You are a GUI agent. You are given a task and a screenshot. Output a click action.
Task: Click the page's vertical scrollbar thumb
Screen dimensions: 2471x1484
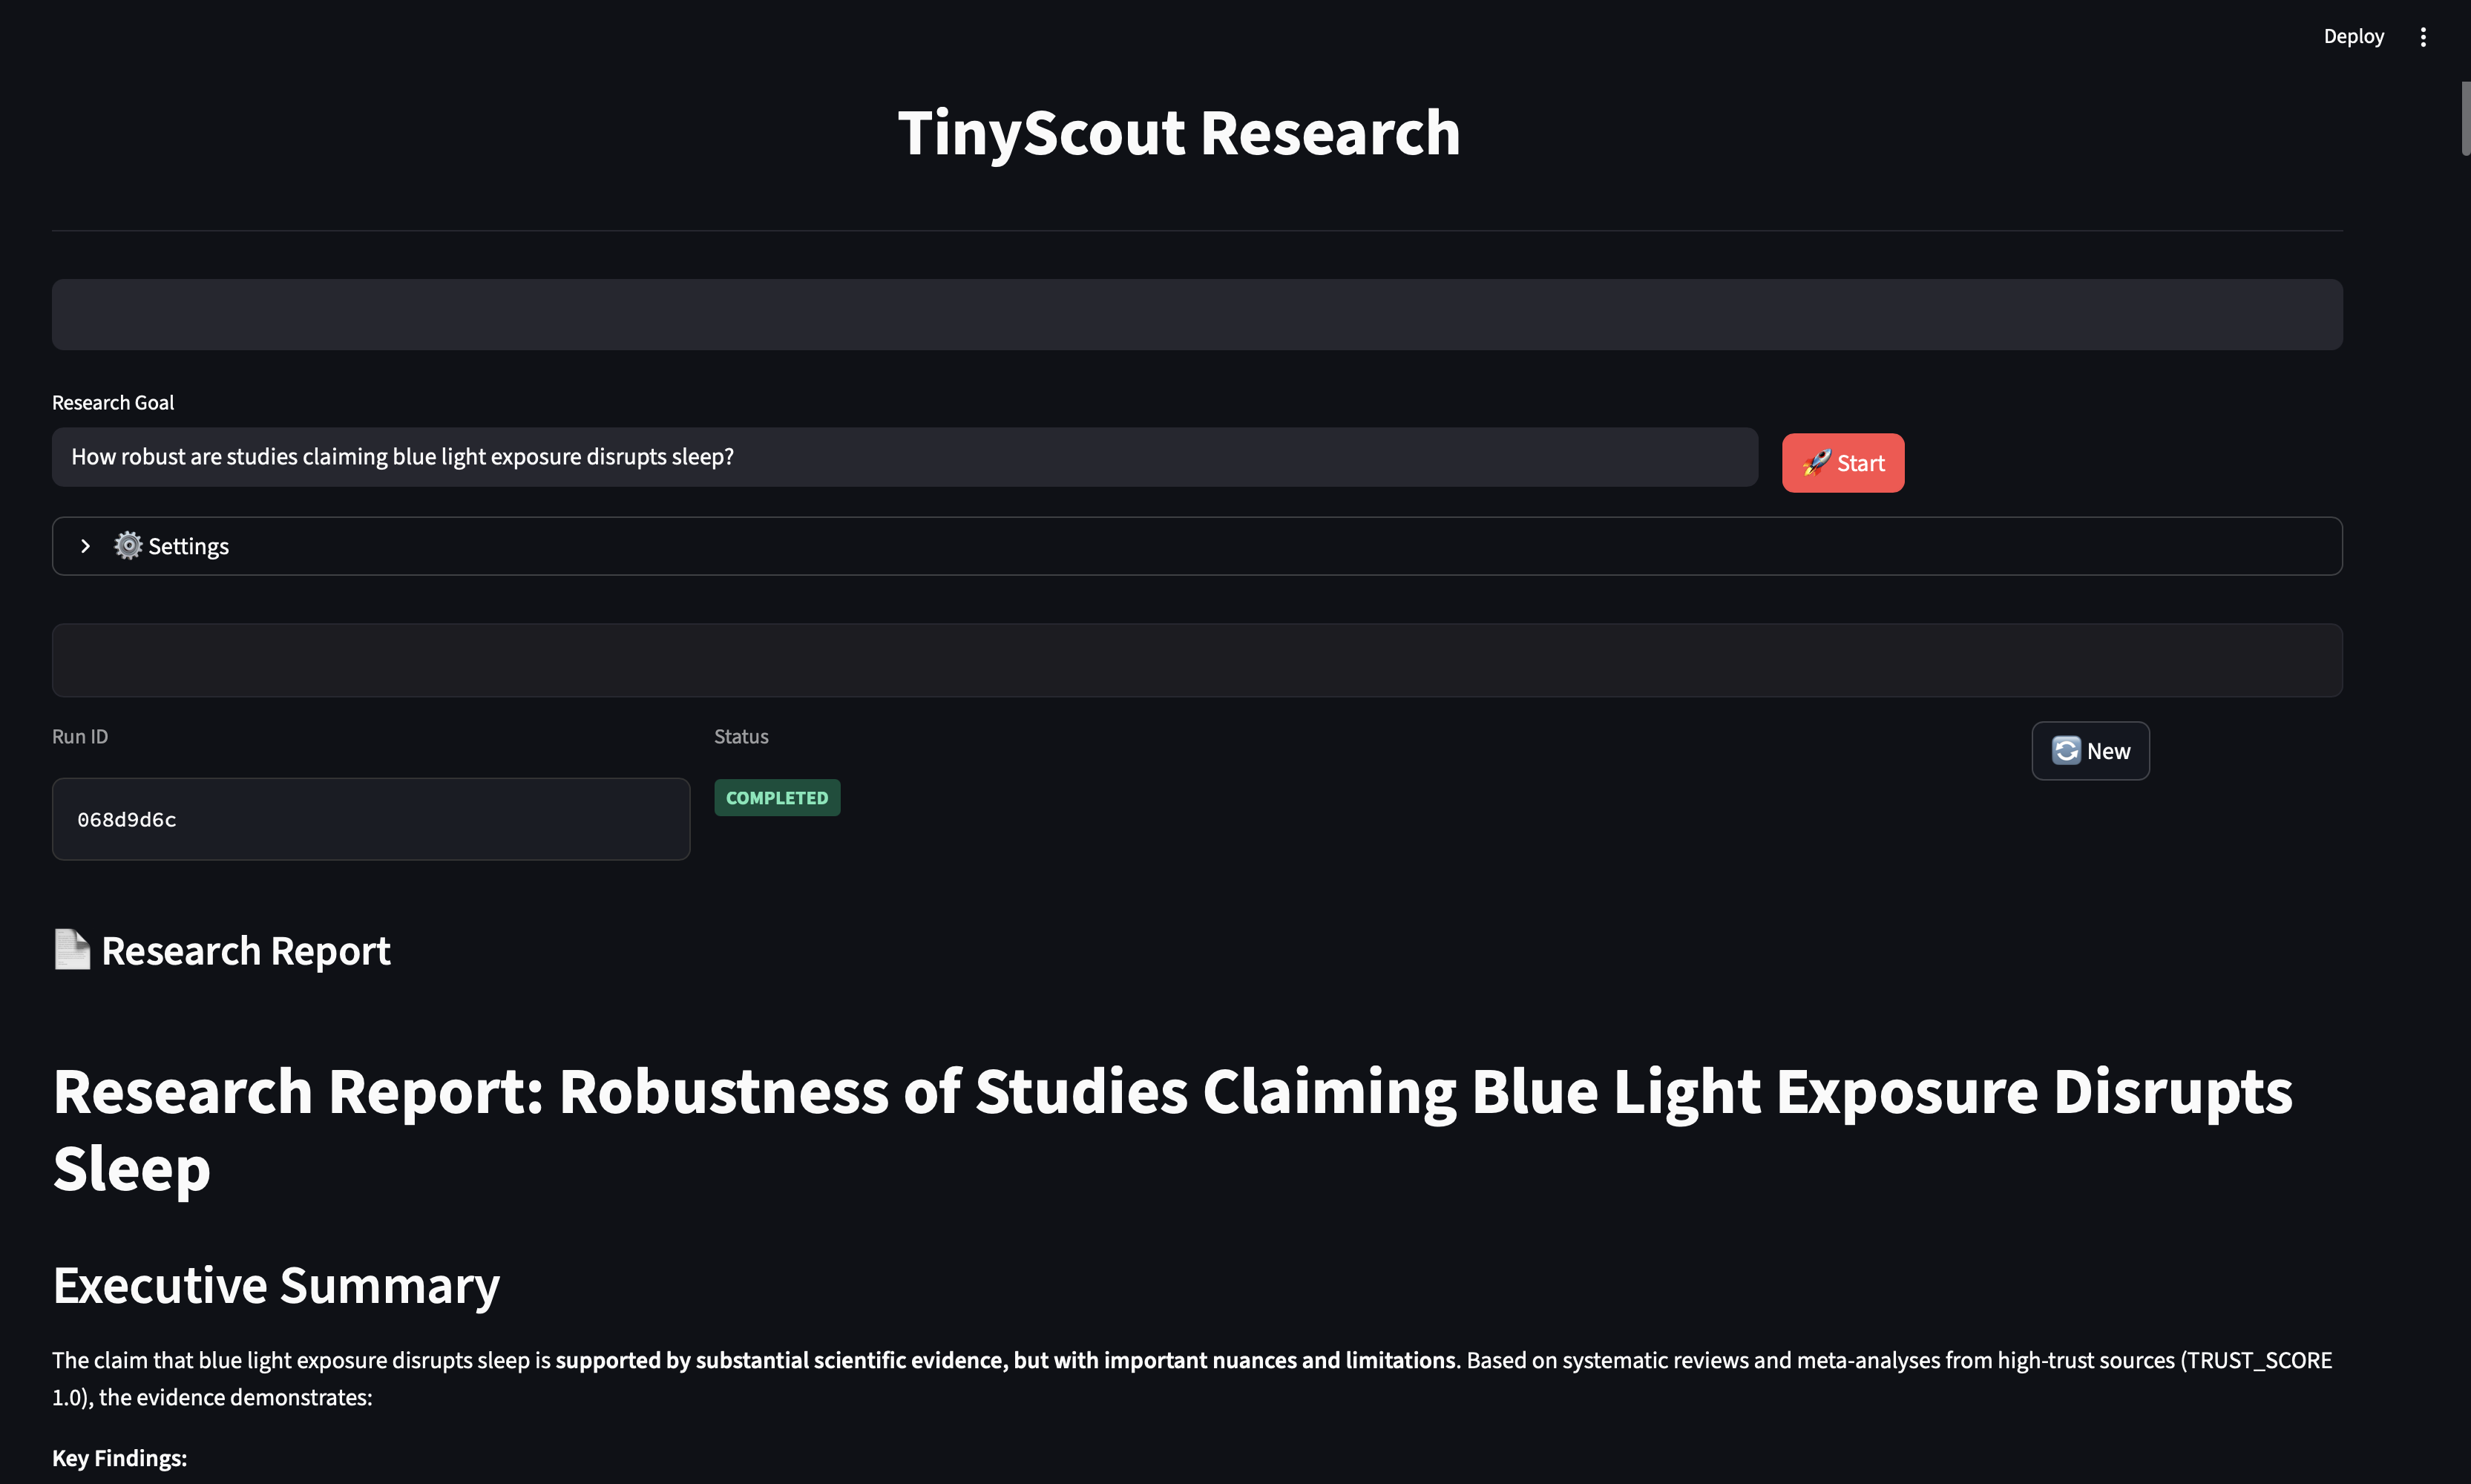(2465, 118)
